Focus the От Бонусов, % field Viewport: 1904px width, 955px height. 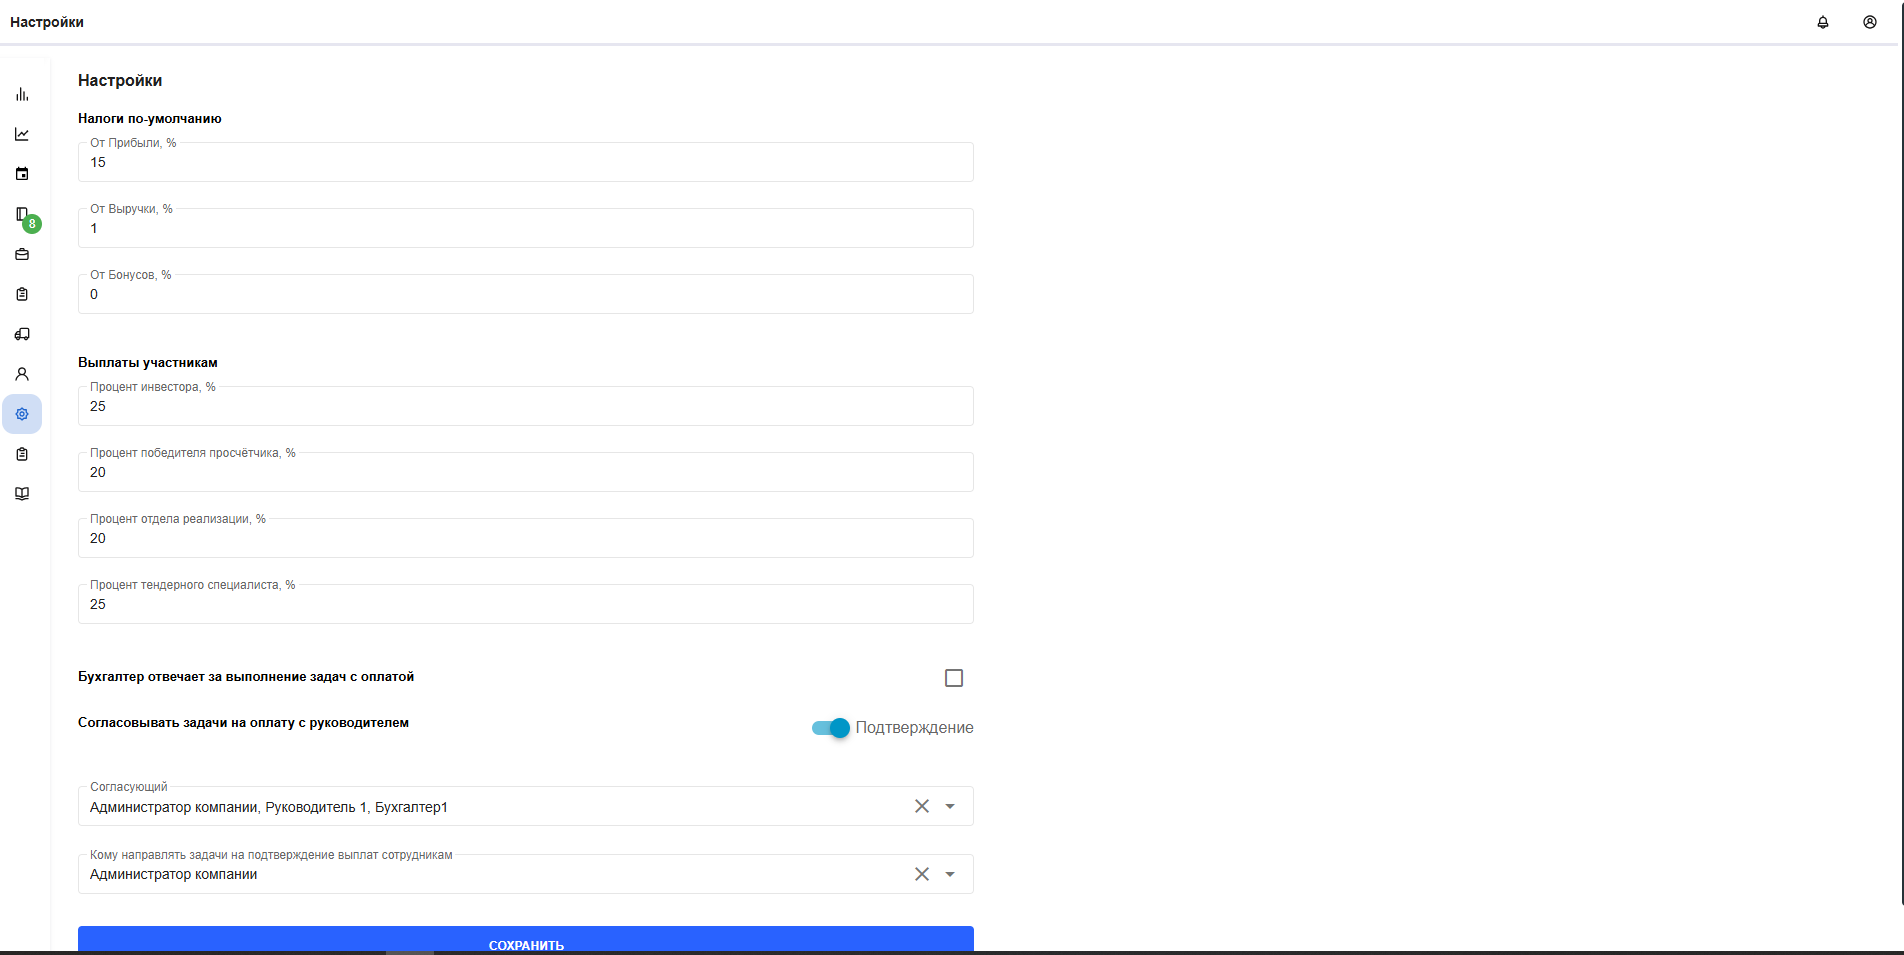(526, 294)
